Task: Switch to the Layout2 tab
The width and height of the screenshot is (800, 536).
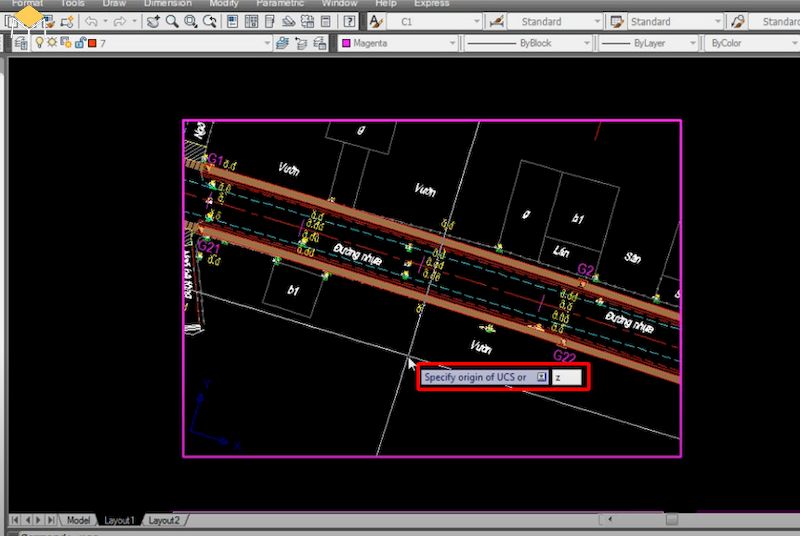Action: 164,520
